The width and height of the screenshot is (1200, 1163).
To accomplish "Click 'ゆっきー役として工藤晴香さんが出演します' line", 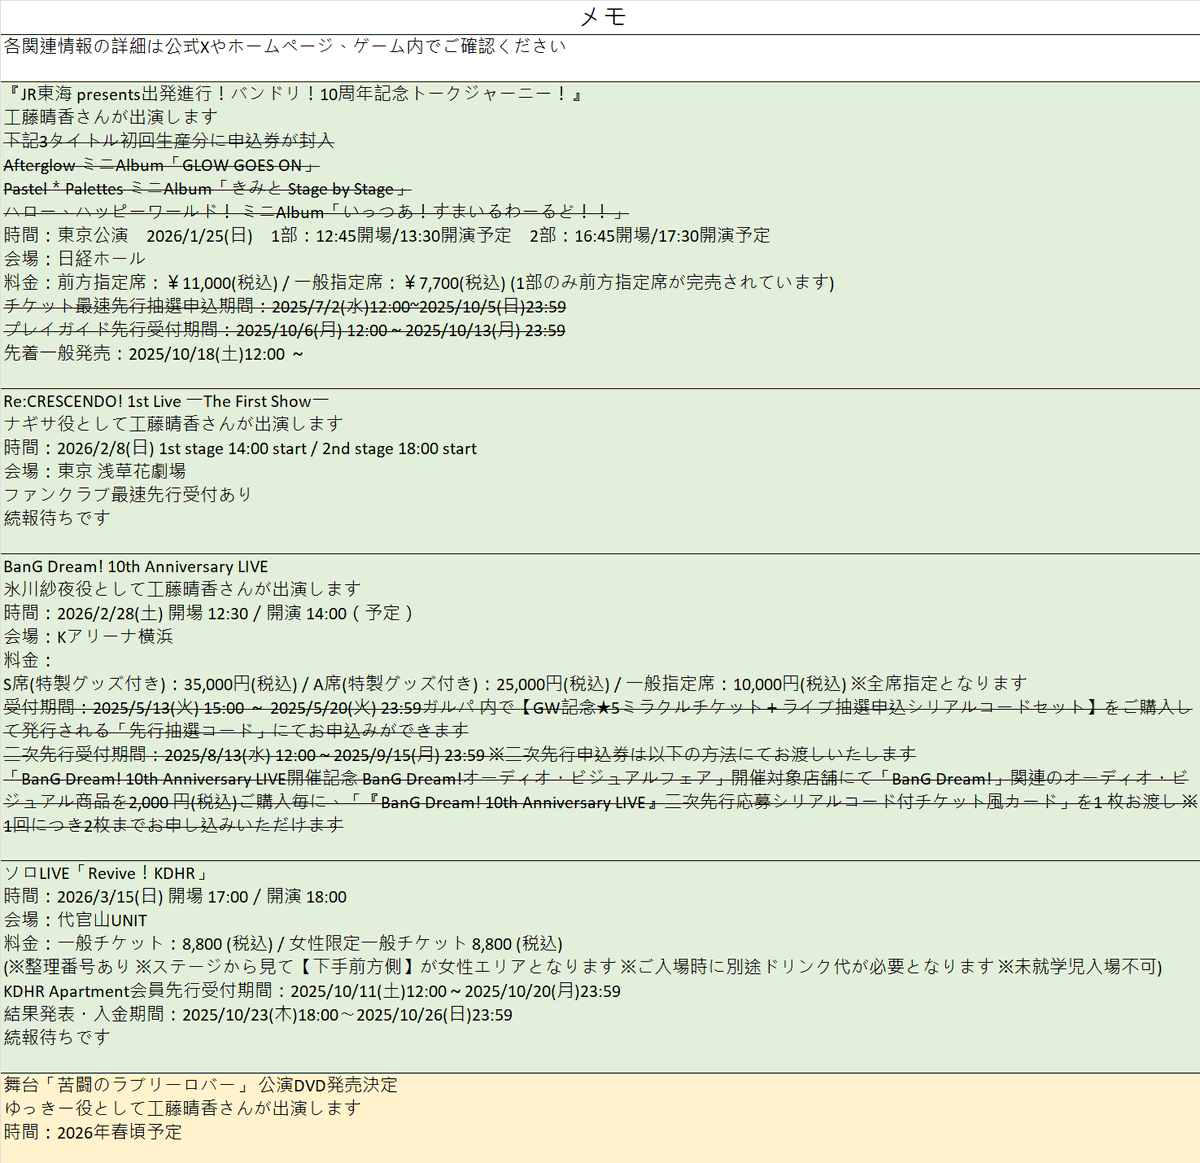I will tap(182, 1108).
